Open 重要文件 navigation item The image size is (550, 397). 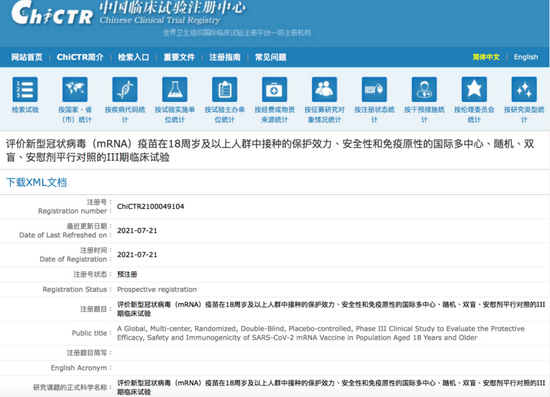(x=179, y=57)
